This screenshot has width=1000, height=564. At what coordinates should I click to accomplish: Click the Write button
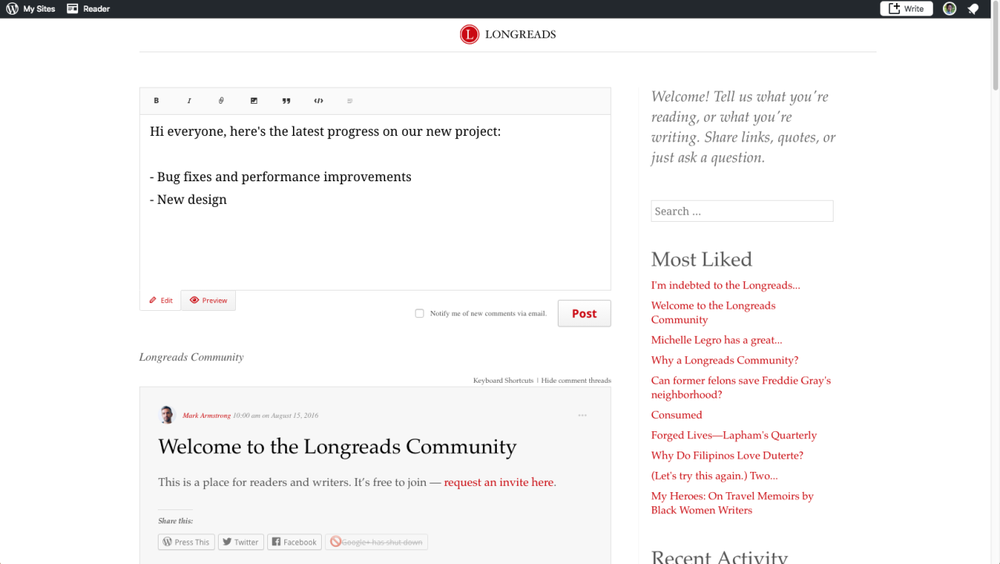tap(906, 8)
